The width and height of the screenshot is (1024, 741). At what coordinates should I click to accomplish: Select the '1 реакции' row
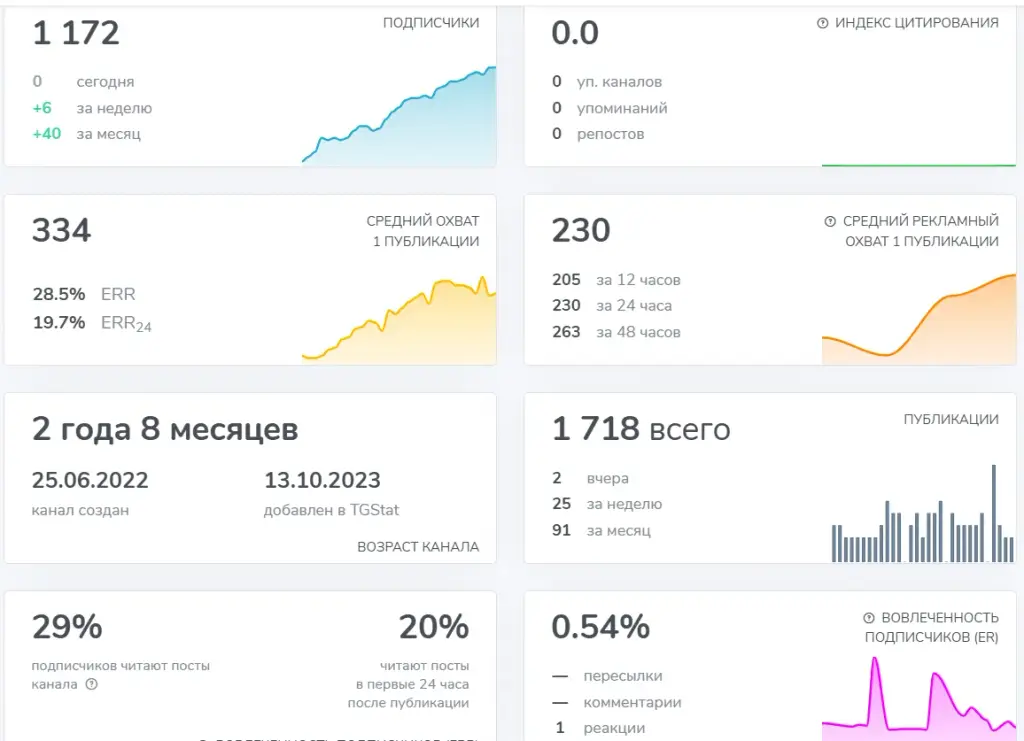(600, 729)
